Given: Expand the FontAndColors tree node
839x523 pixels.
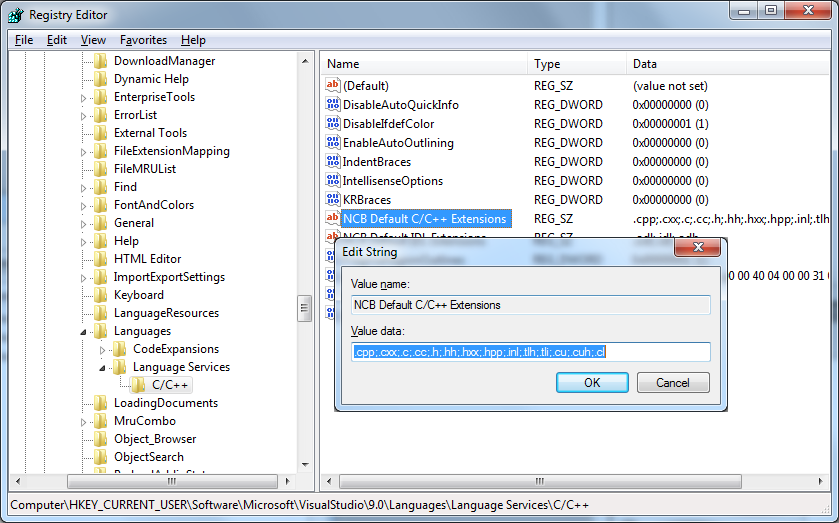Looking at the screenshot, I should (83, 206).
